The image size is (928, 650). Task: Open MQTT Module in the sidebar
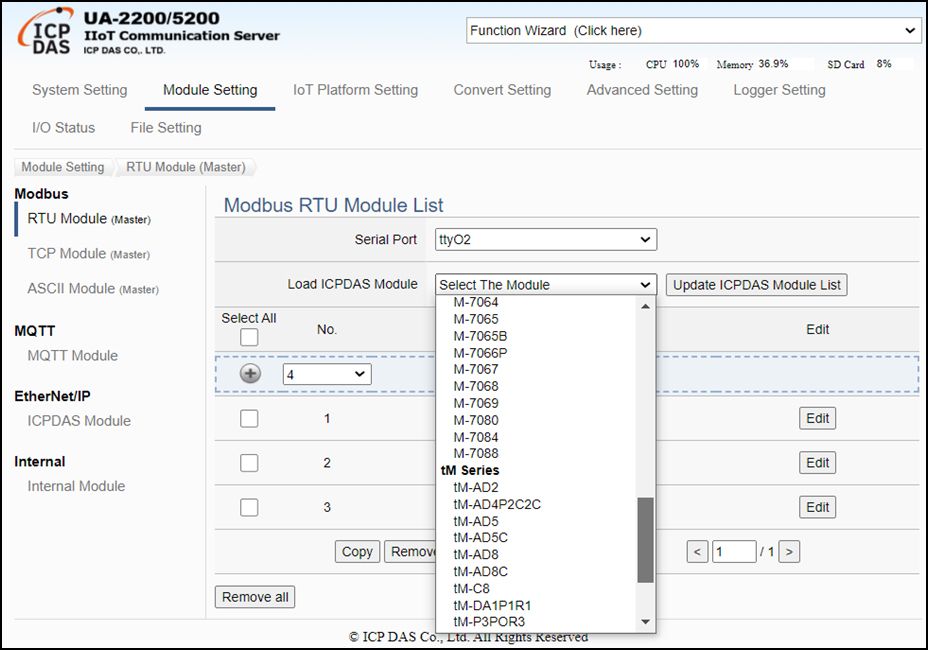point(72,356)
